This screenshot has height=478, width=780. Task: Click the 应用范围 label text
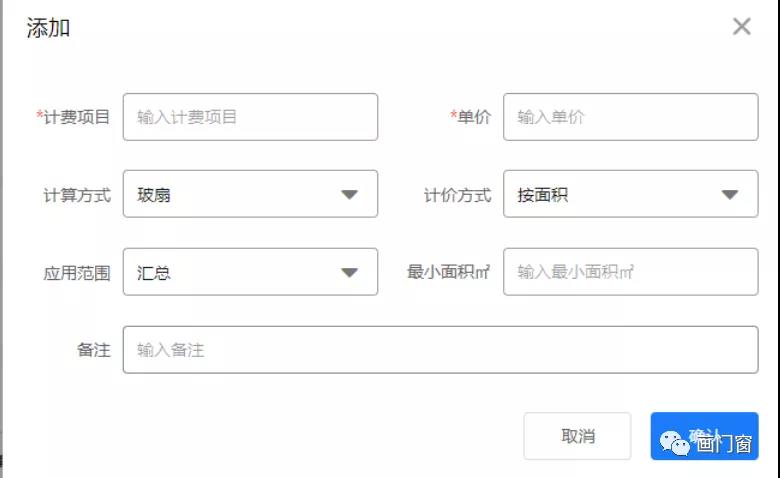pyautogui.click(x=77, y=273)
